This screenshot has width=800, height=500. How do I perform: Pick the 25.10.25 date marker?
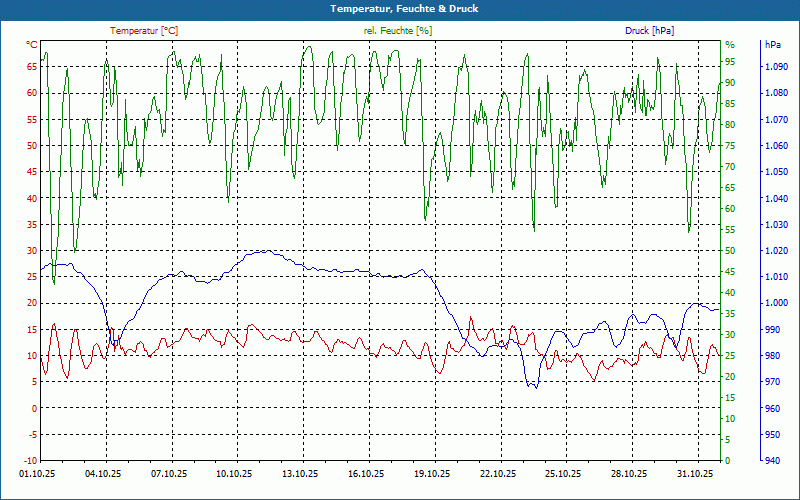tap(563, 474)
